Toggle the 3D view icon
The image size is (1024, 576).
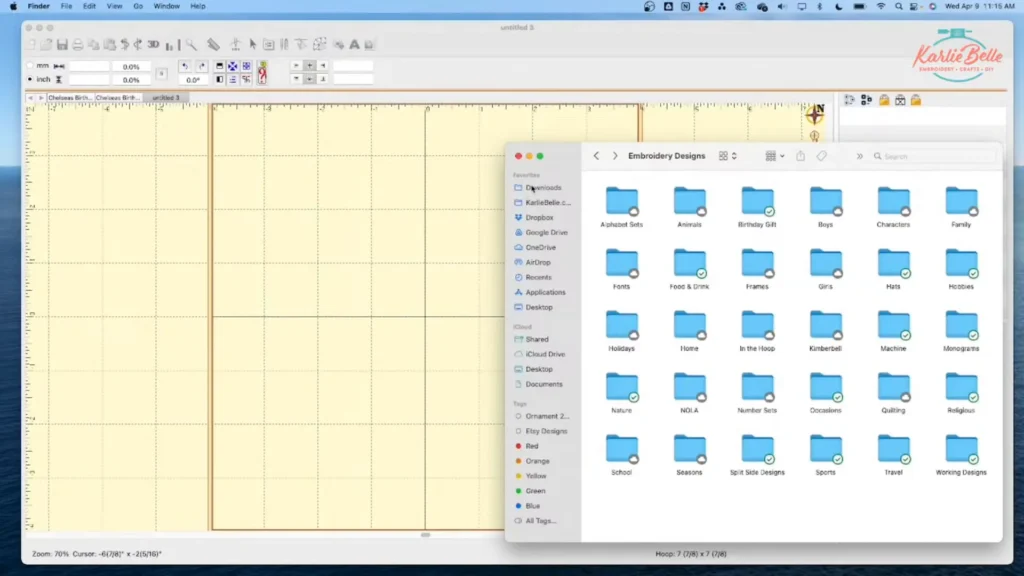coord(153,44)
